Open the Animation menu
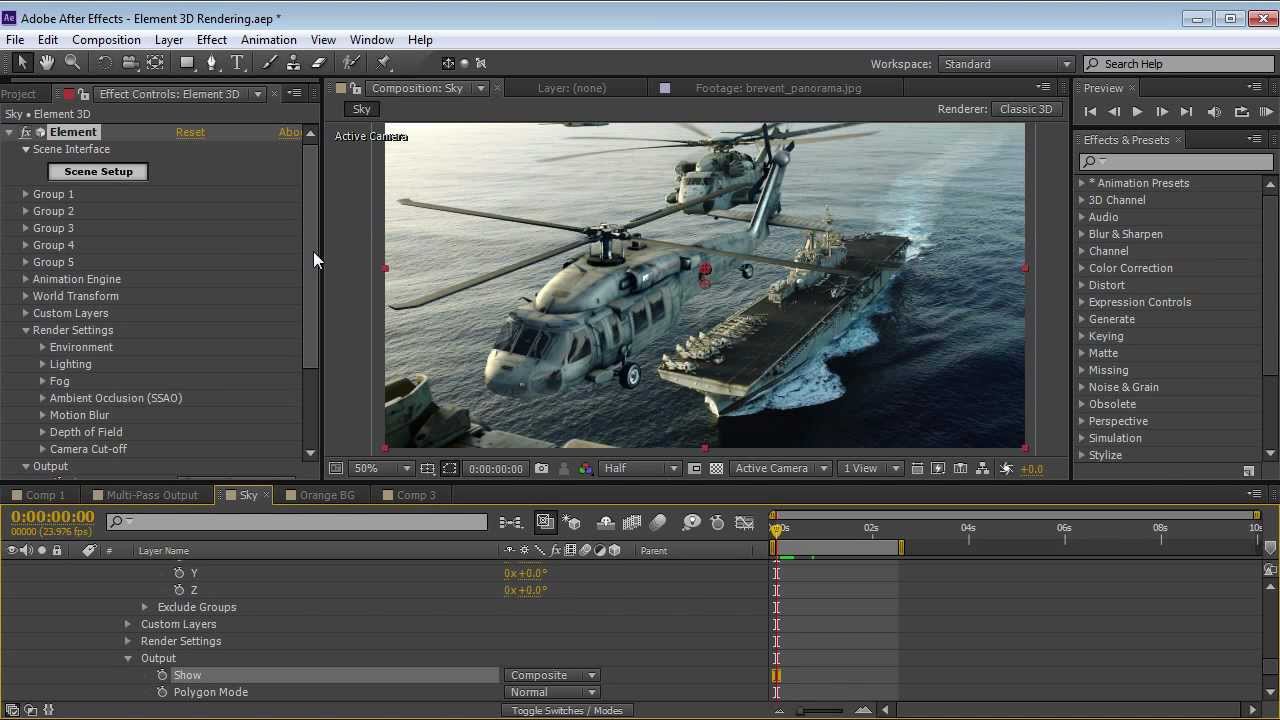Viewport: 1280px width, 720px height. click(268, 40)
